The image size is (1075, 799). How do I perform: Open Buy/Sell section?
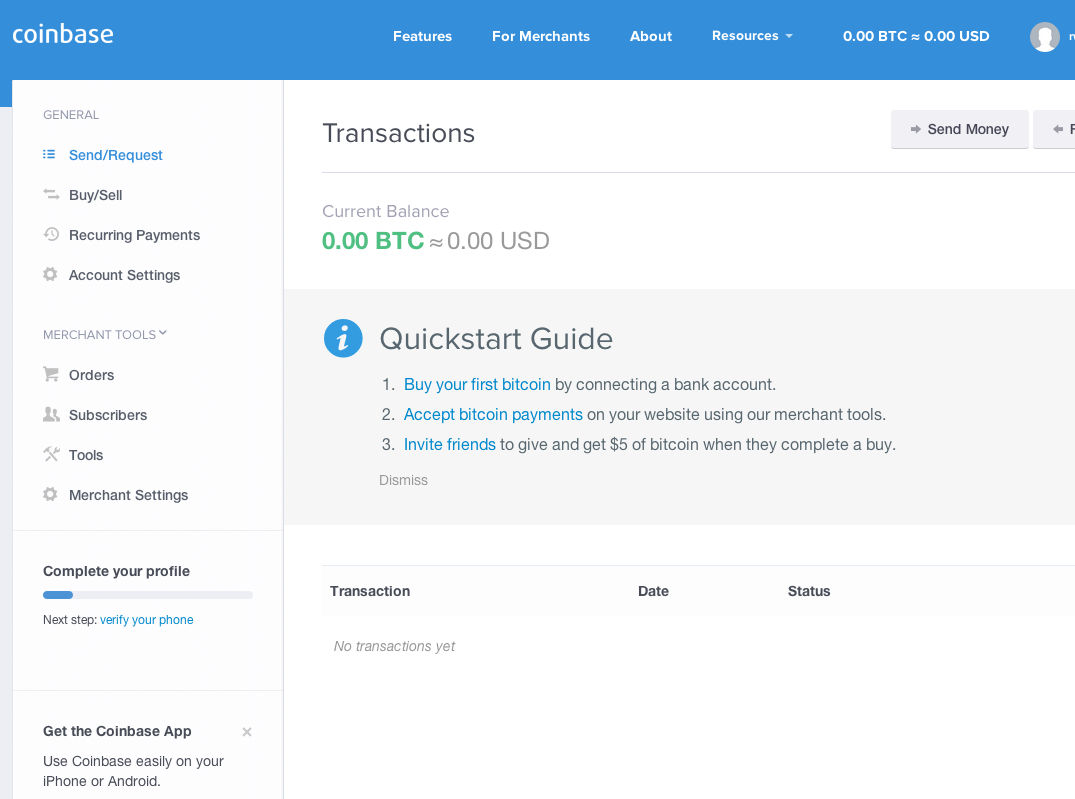click(x=95, y=195)
